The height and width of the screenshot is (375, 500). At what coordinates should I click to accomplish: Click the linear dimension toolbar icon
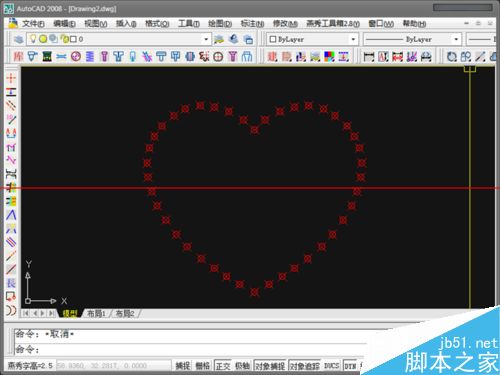[369, 57]
